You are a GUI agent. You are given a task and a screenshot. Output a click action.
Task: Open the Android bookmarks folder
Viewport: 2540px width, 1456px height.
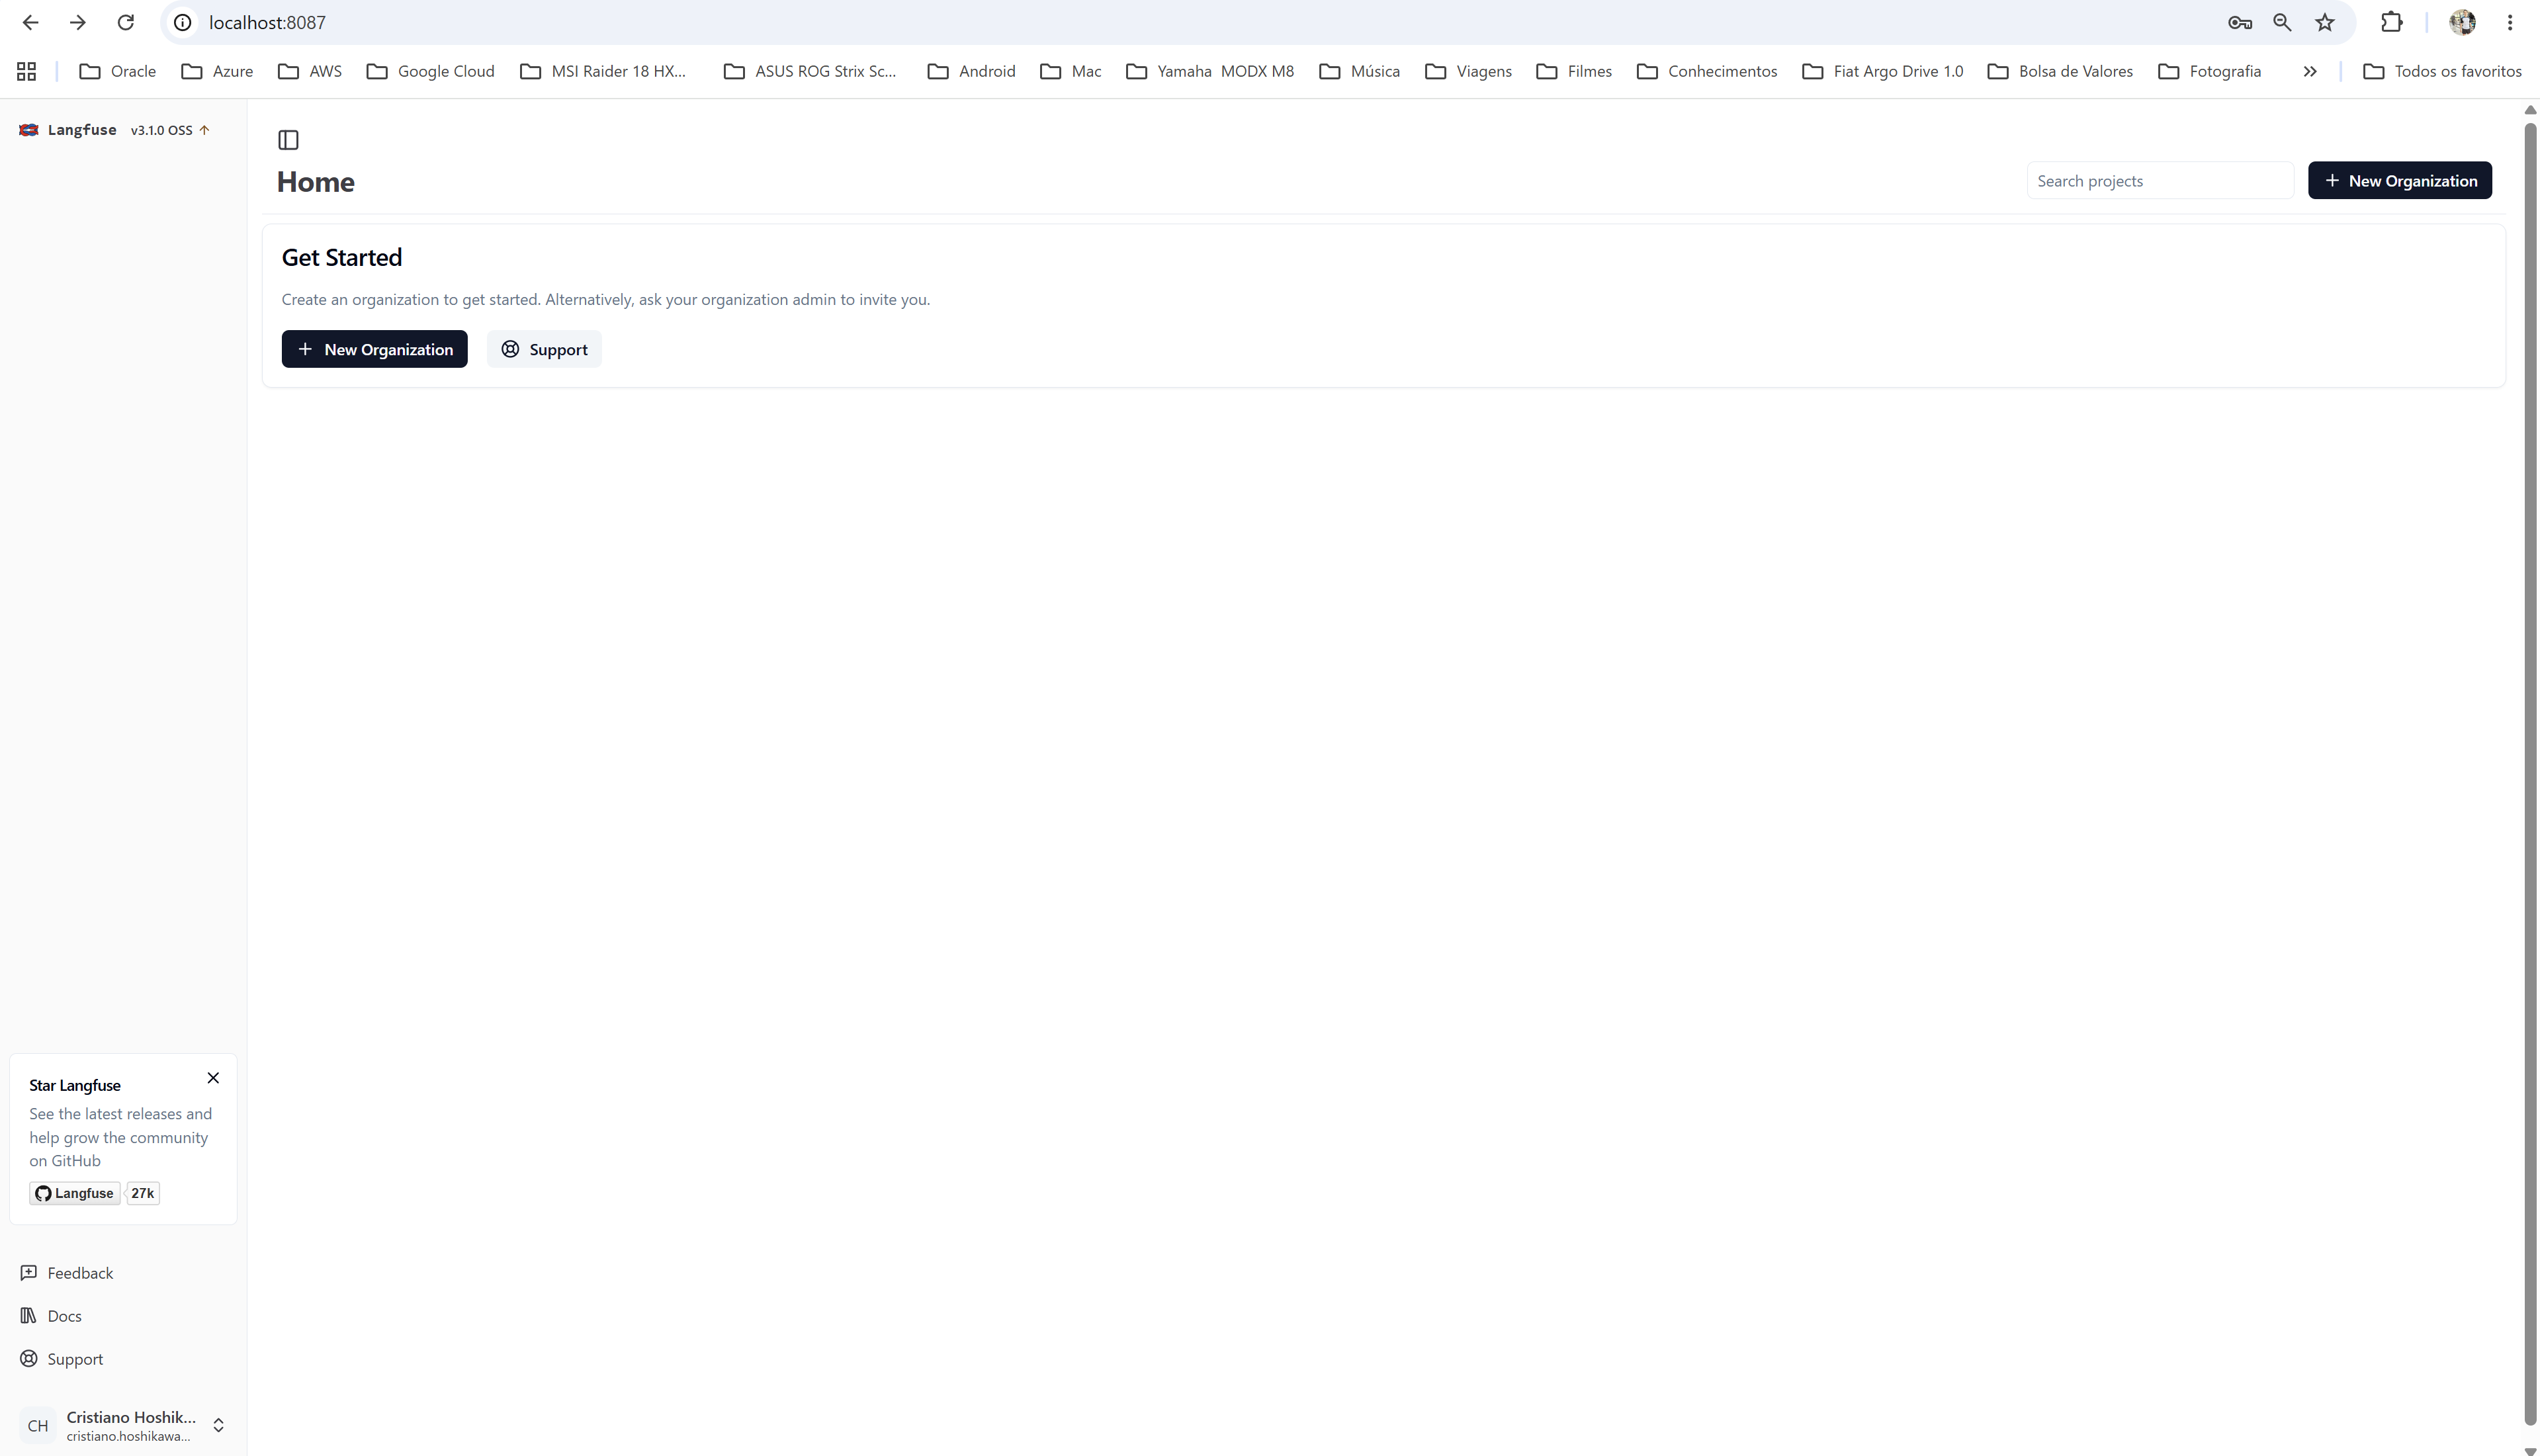(971, 71)
